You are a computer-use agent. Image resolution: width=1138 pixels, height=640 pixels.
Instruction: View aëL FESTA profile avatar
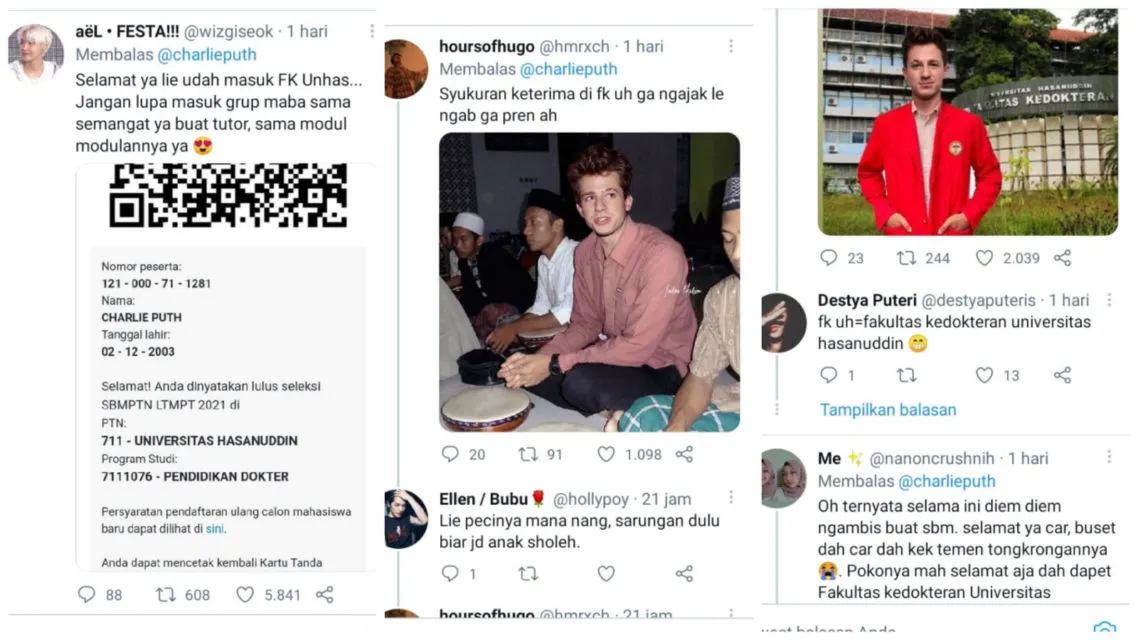36,53
